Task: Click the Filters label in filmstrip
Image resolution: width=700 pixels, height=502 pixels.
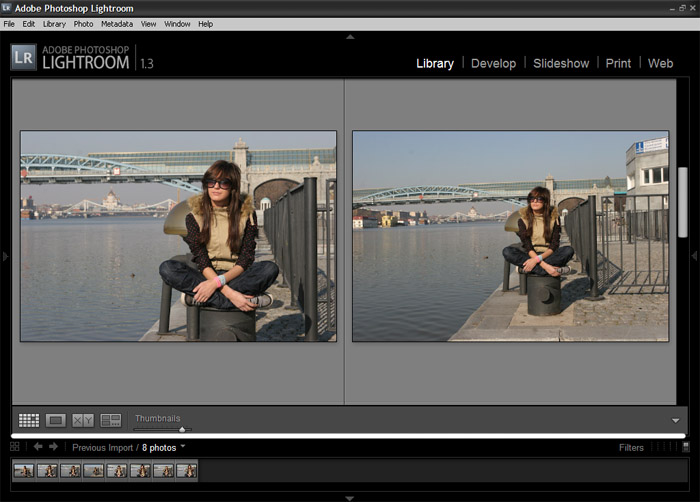Action: tap(631, 448)
